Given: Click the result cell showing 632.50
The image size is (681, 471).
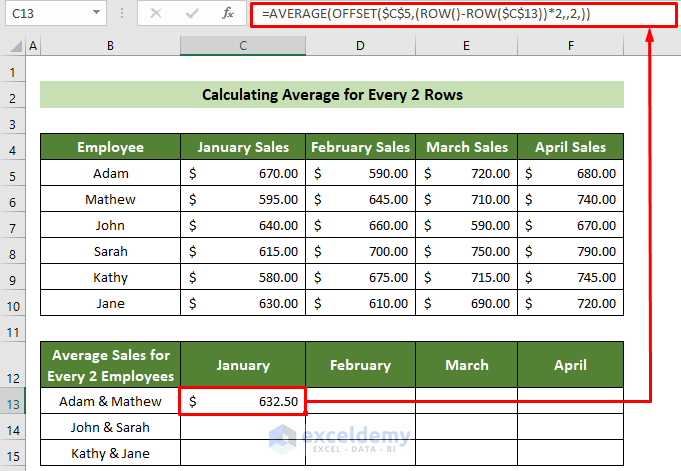Looking at the screenshot, I should pyautogui.click(x=243, y=401).
